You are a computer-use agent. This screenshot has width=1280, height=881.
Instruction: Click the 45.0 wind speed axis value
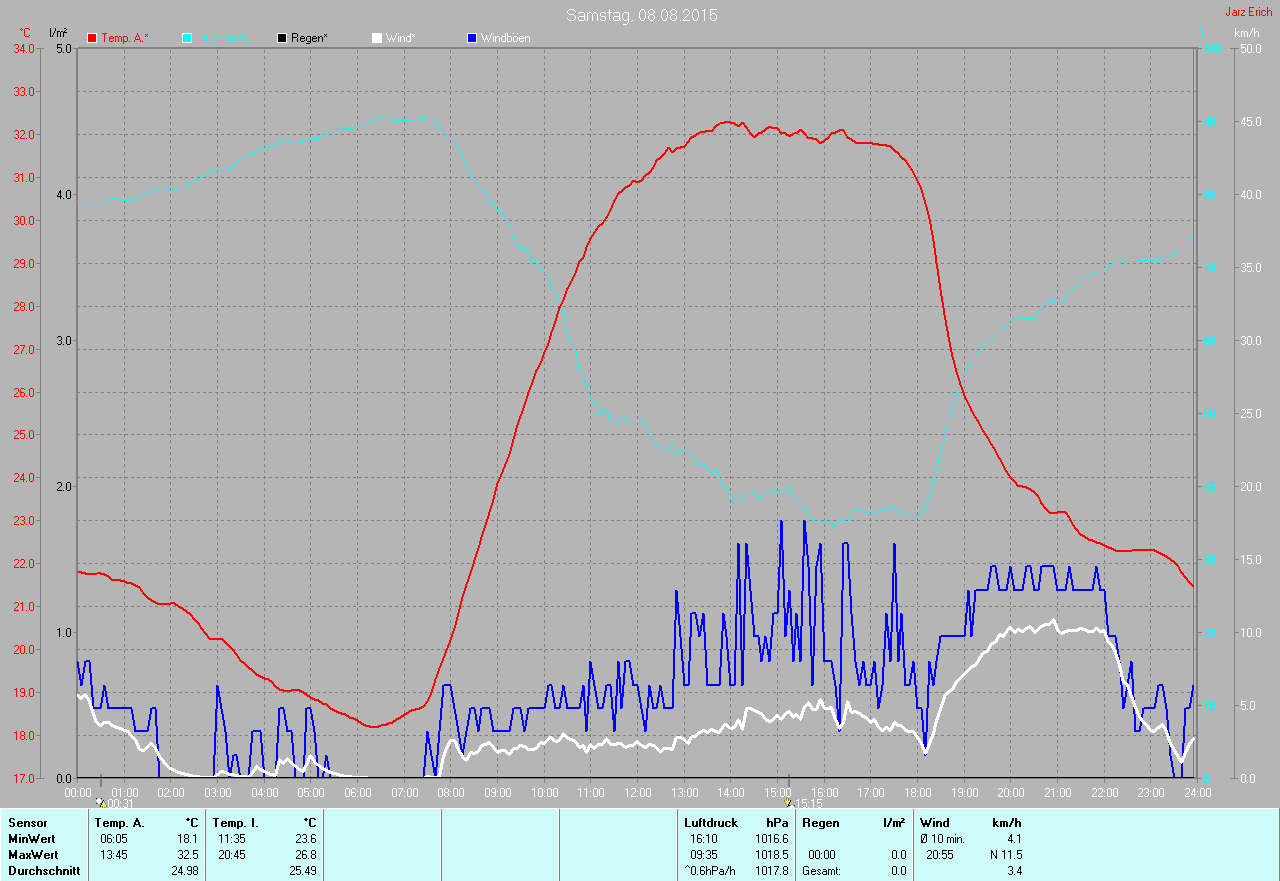(x=1250, y=122)
